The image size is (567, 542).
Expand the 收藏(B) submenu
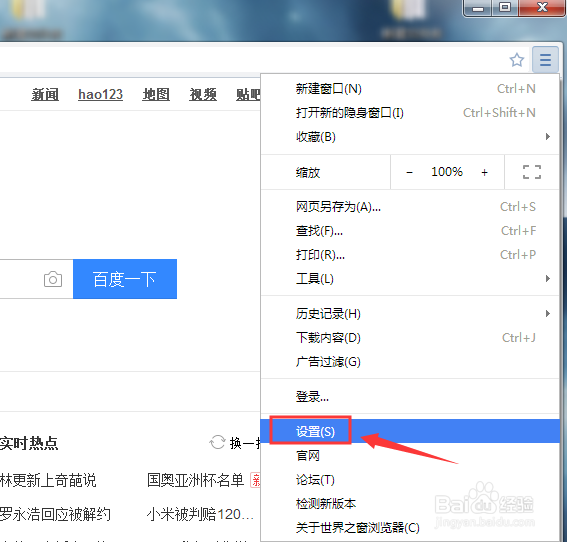(x=410, y=137)
